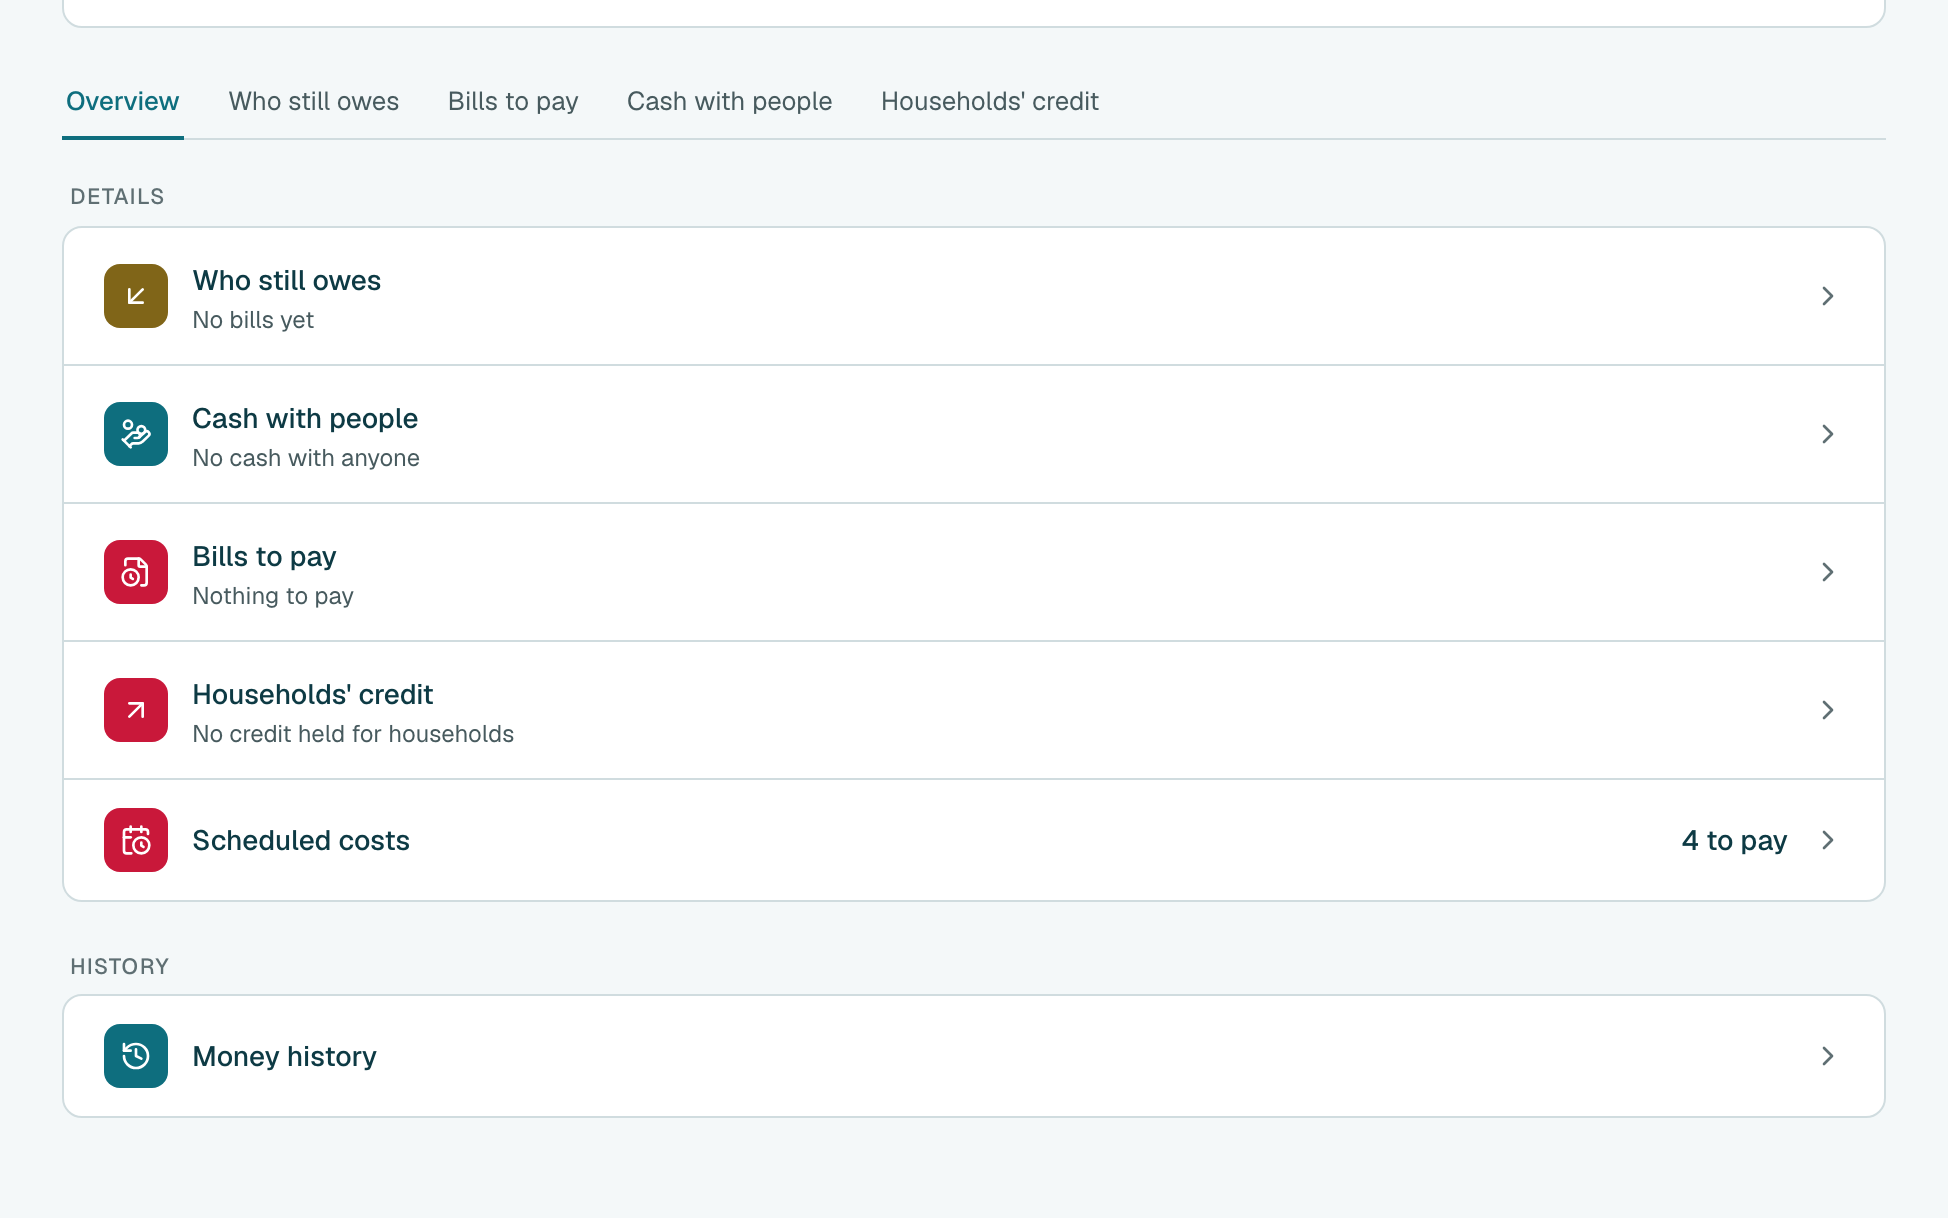Click the Money history clock icon

(136, 1056)
